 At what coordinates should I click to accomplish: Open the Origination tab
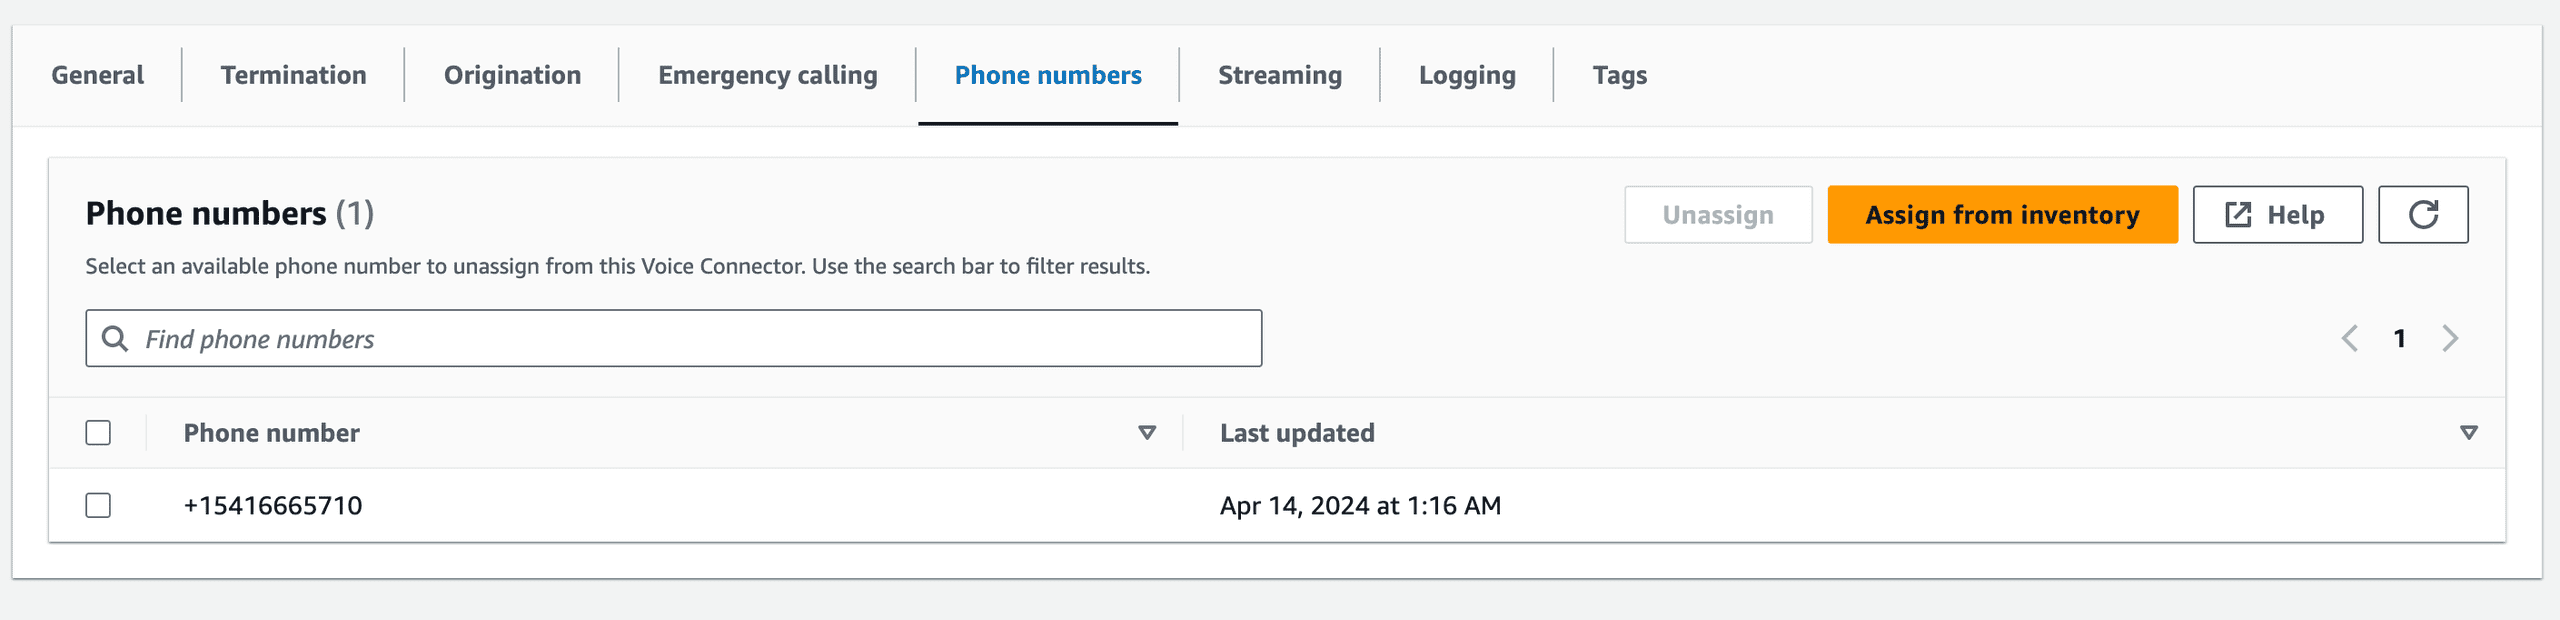(512, 75)
